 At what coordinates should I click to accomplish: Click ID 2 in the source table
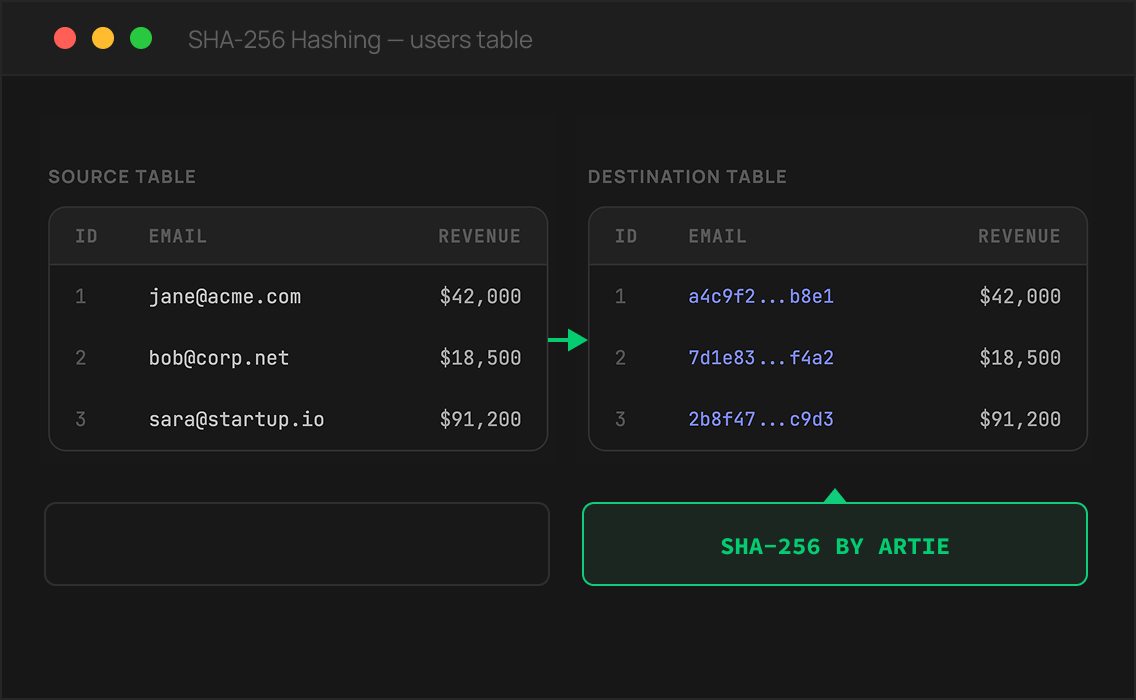tap(80, 358)
